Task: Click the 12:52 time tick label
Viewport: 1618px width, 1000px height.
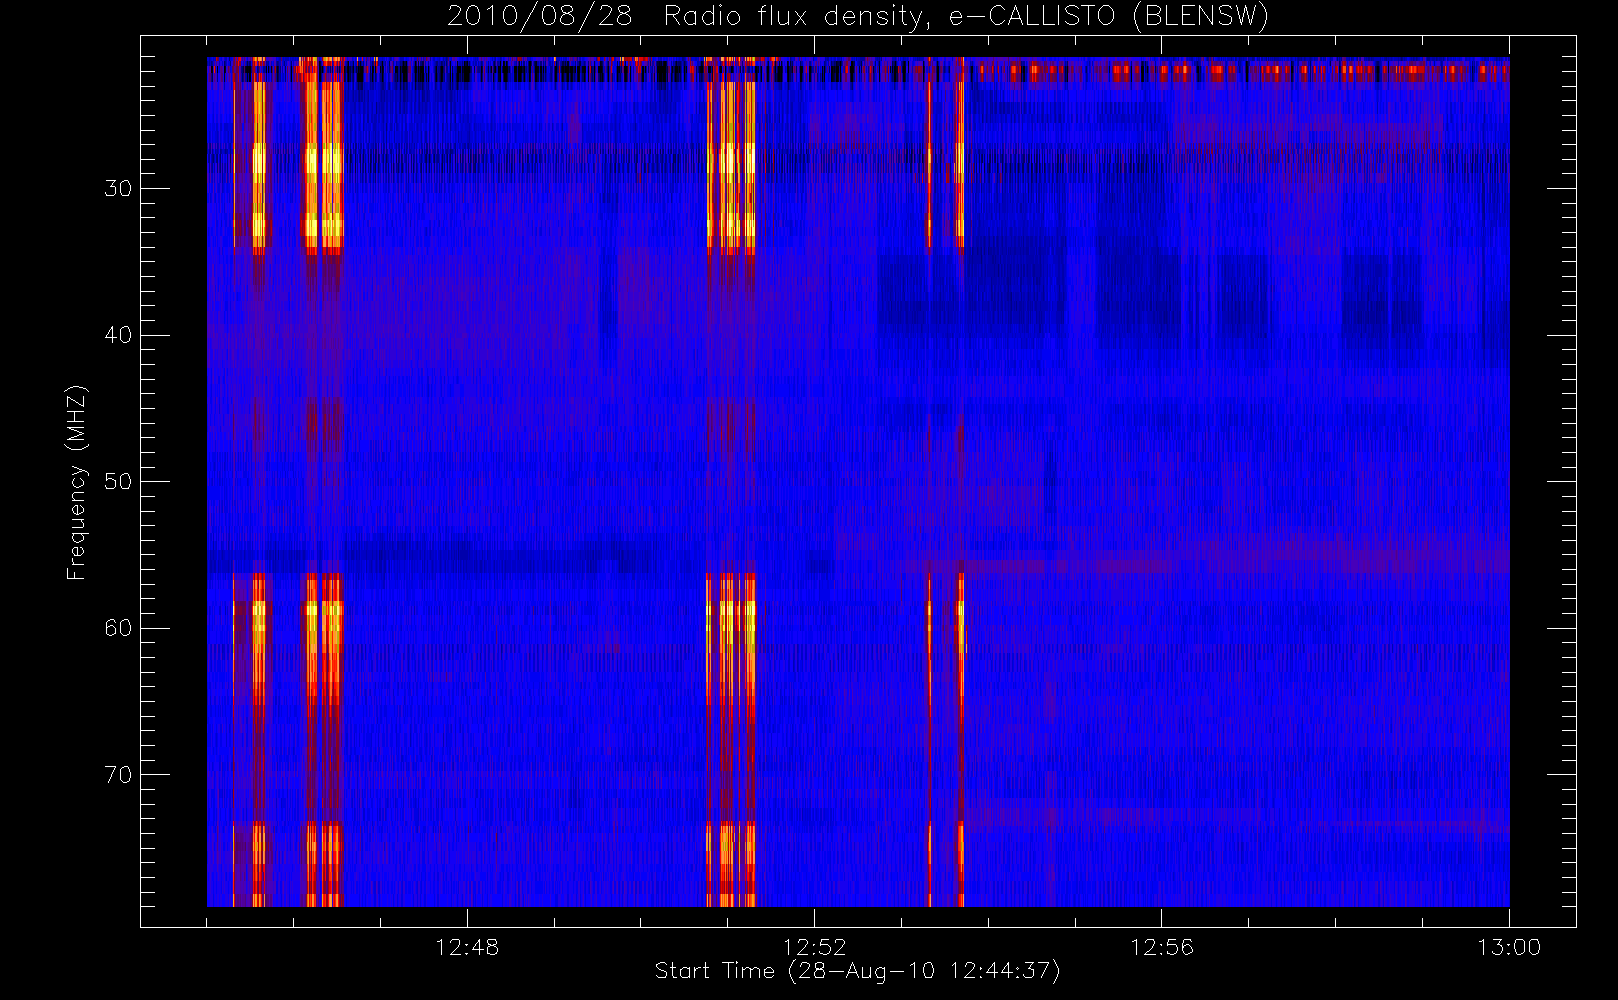Action: pos(814,947)
